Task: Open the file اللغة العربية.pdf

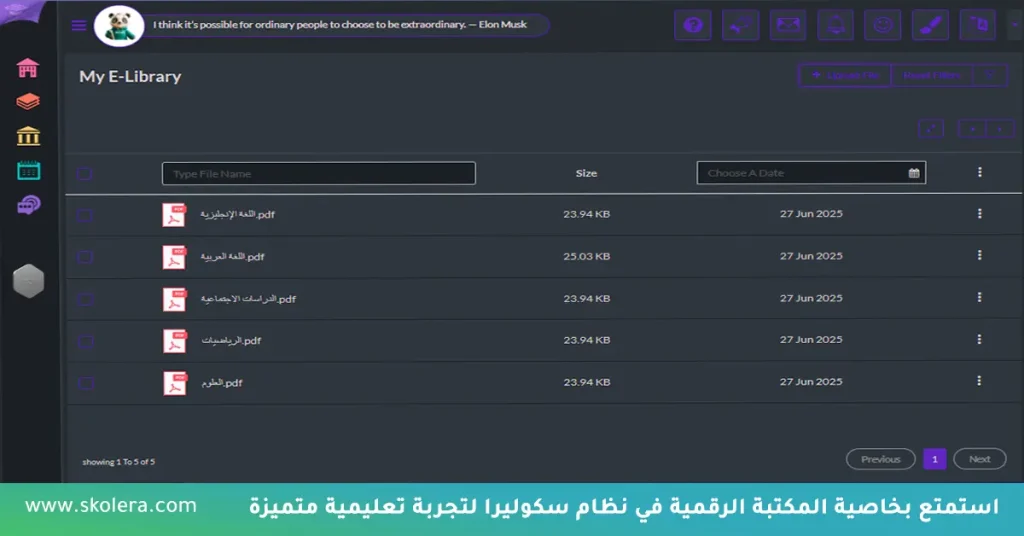Action: [232, 257]
